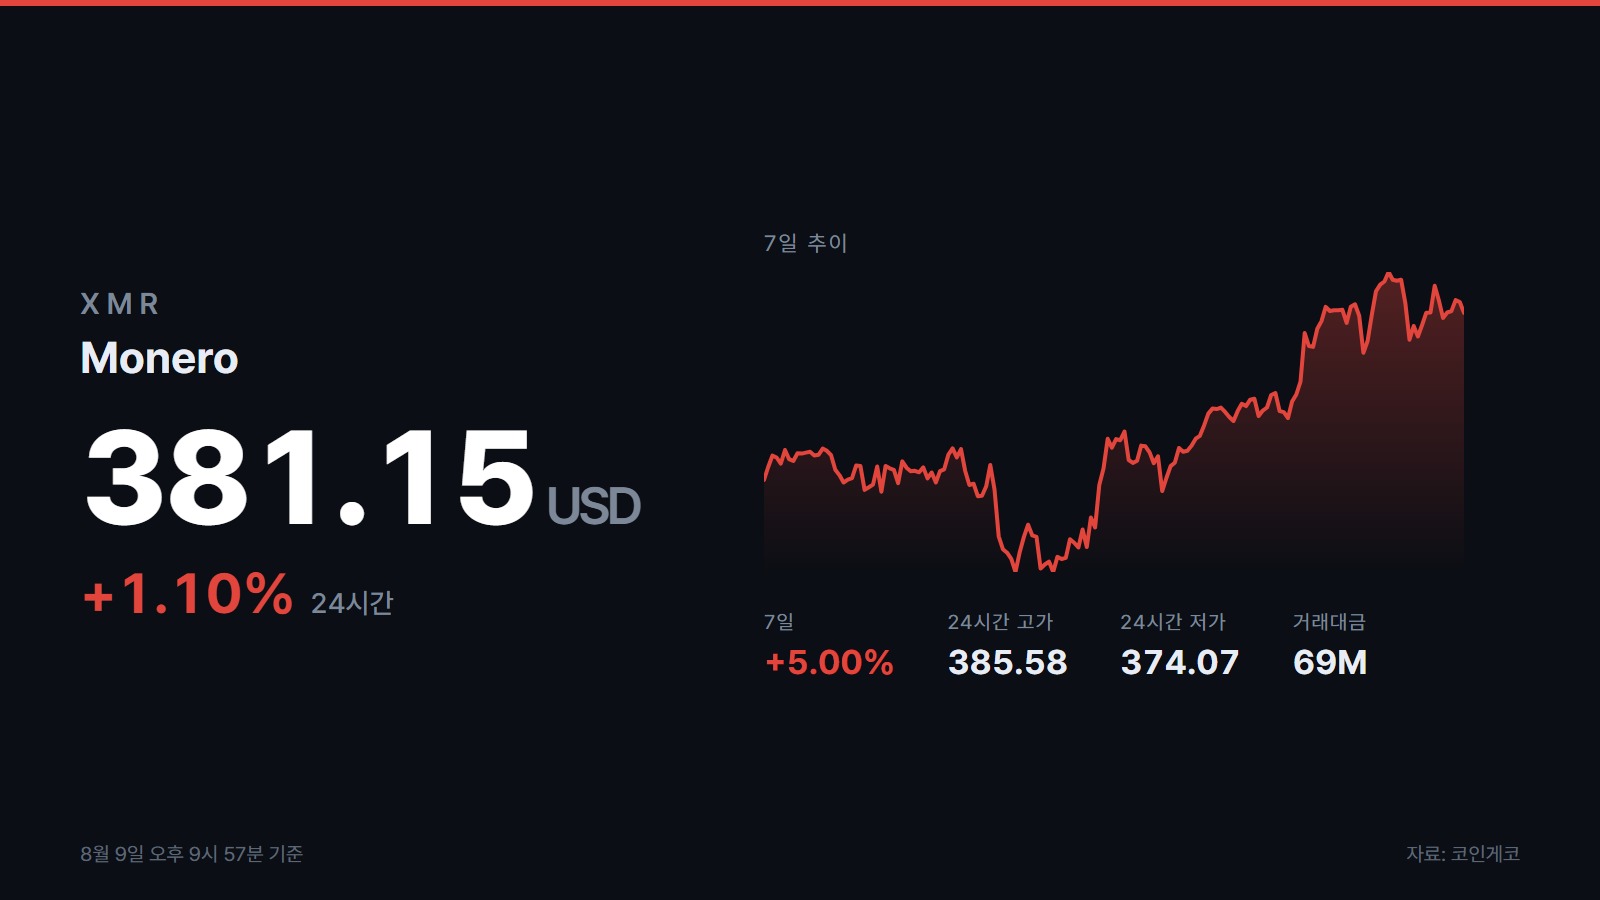Click the peak of the price chart
The height and width of the screenshot is (900, 1600).
1388,275
